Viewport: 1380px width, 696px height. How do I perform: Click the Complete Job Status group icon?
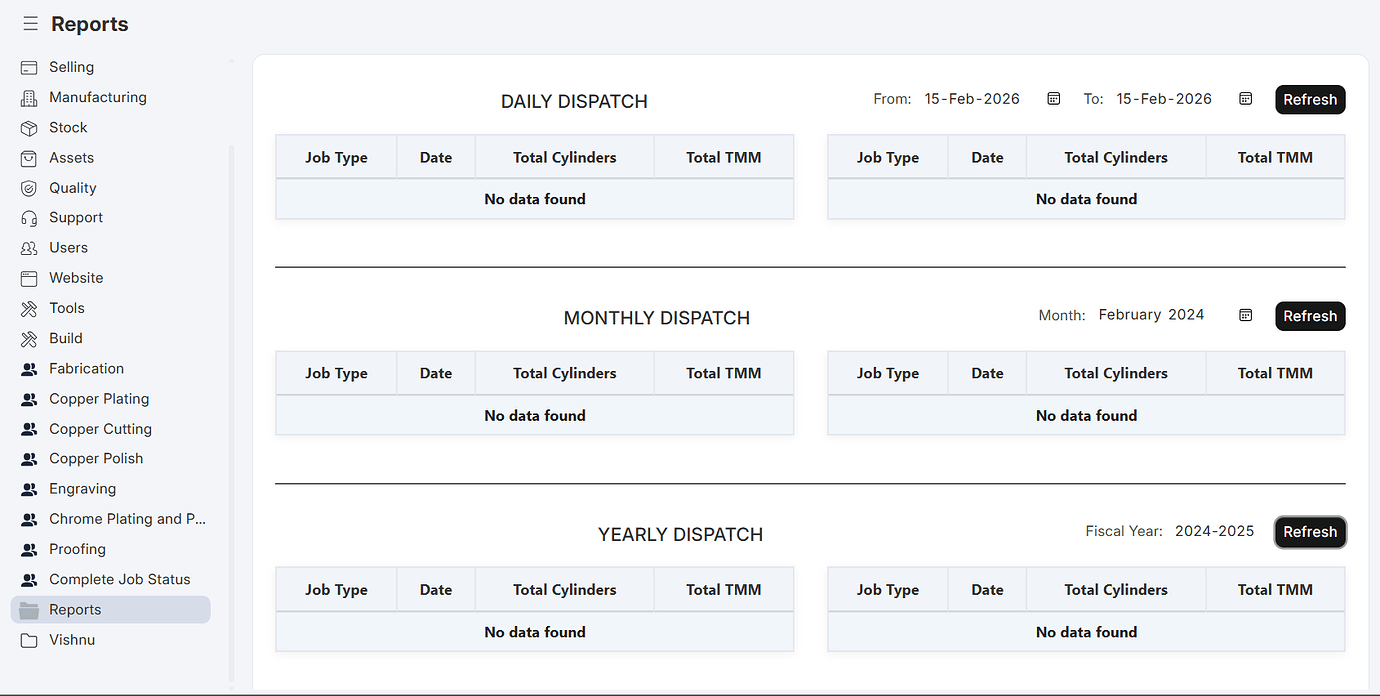click(29, 580)
